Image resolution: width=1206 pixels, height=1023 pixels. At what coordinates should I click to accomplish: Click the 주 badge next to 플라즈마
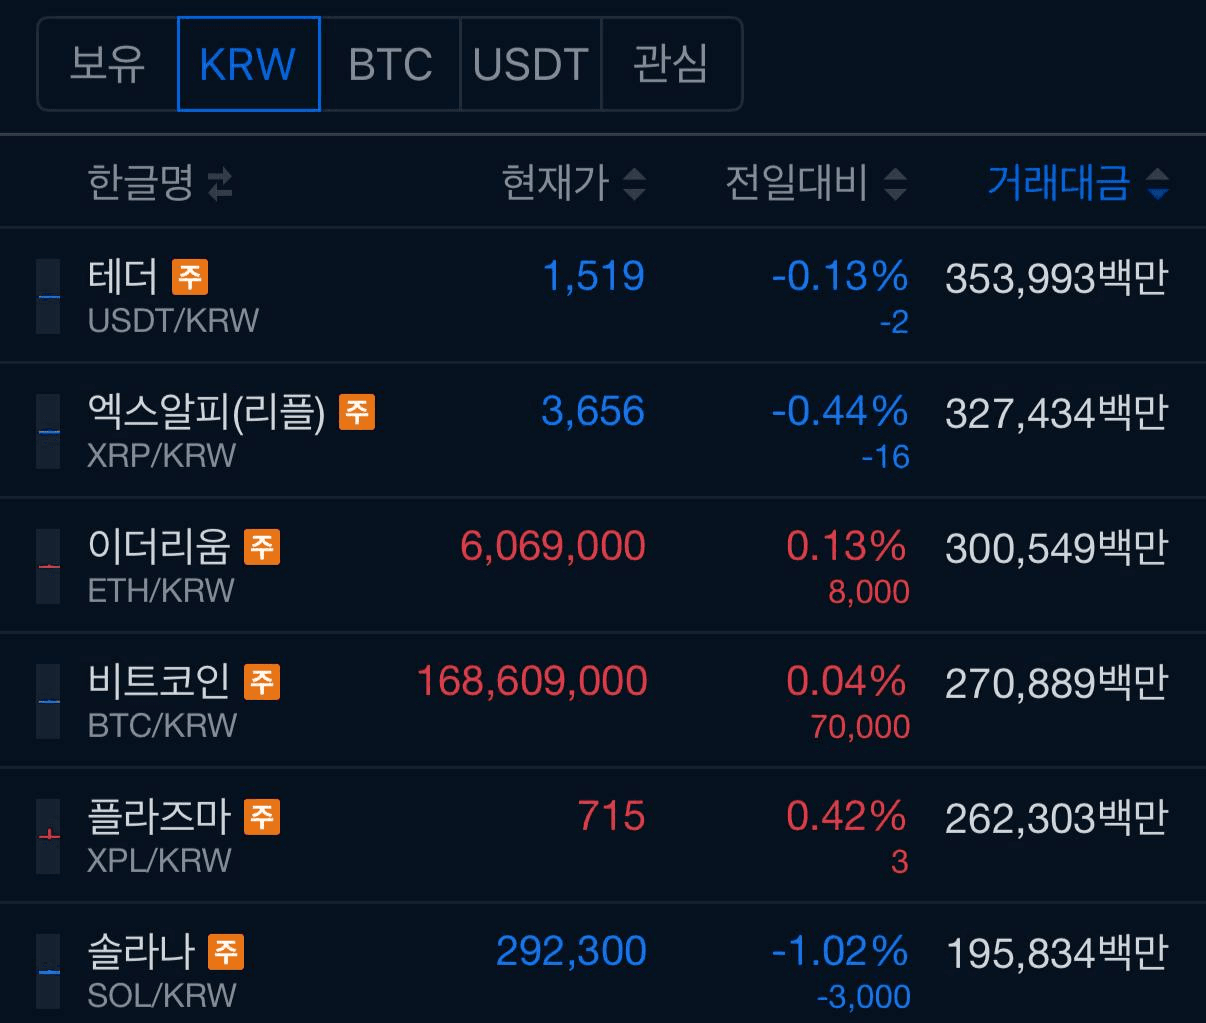[x=262, y=816]
